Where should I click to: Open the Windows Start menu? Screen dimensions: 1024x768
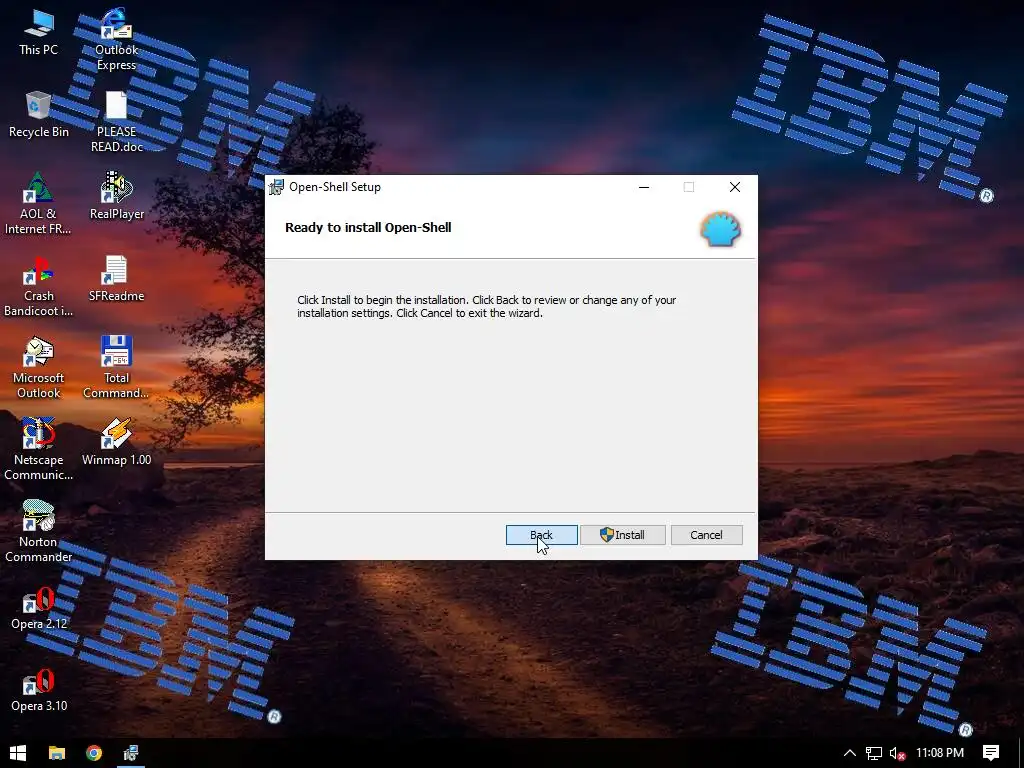tap(18, 753)
